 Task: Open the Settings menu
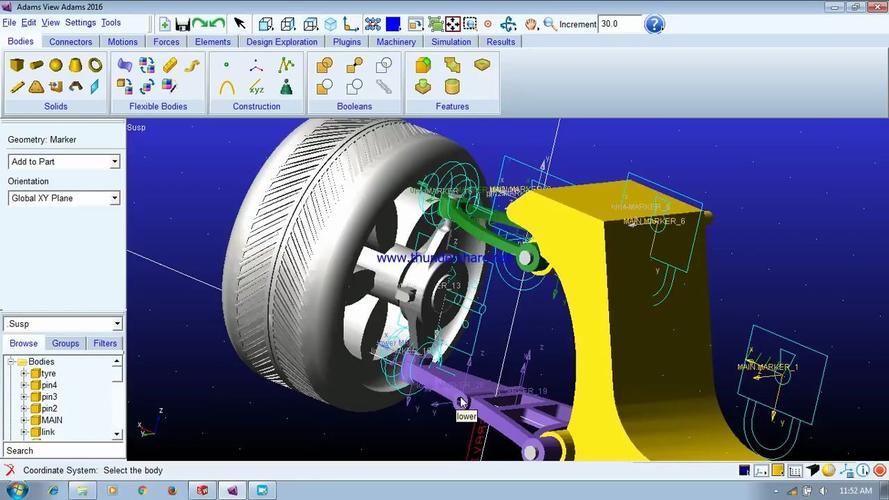coord(81,23)
